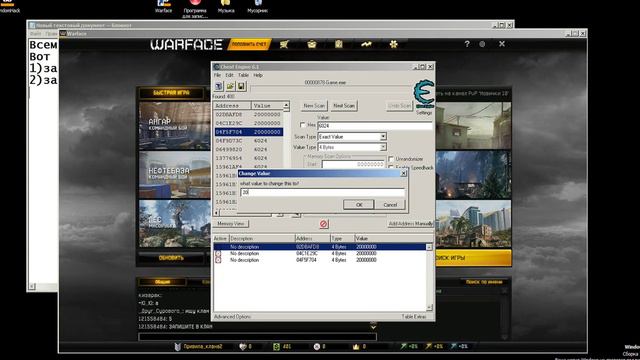Click the New Scan button
Image resolution: width=640 pixels, height=360 pixels.
[x=314, y=106]
